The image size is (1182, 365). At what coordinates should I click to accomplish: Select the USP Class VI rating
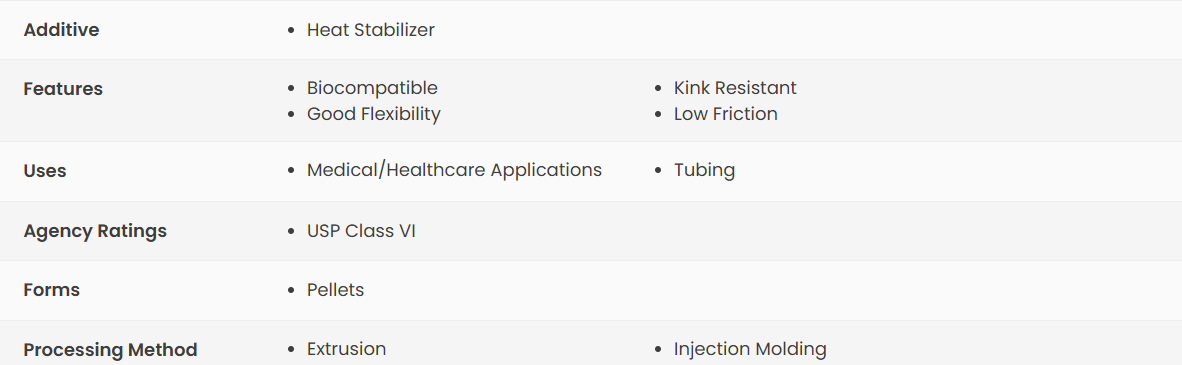361,231
